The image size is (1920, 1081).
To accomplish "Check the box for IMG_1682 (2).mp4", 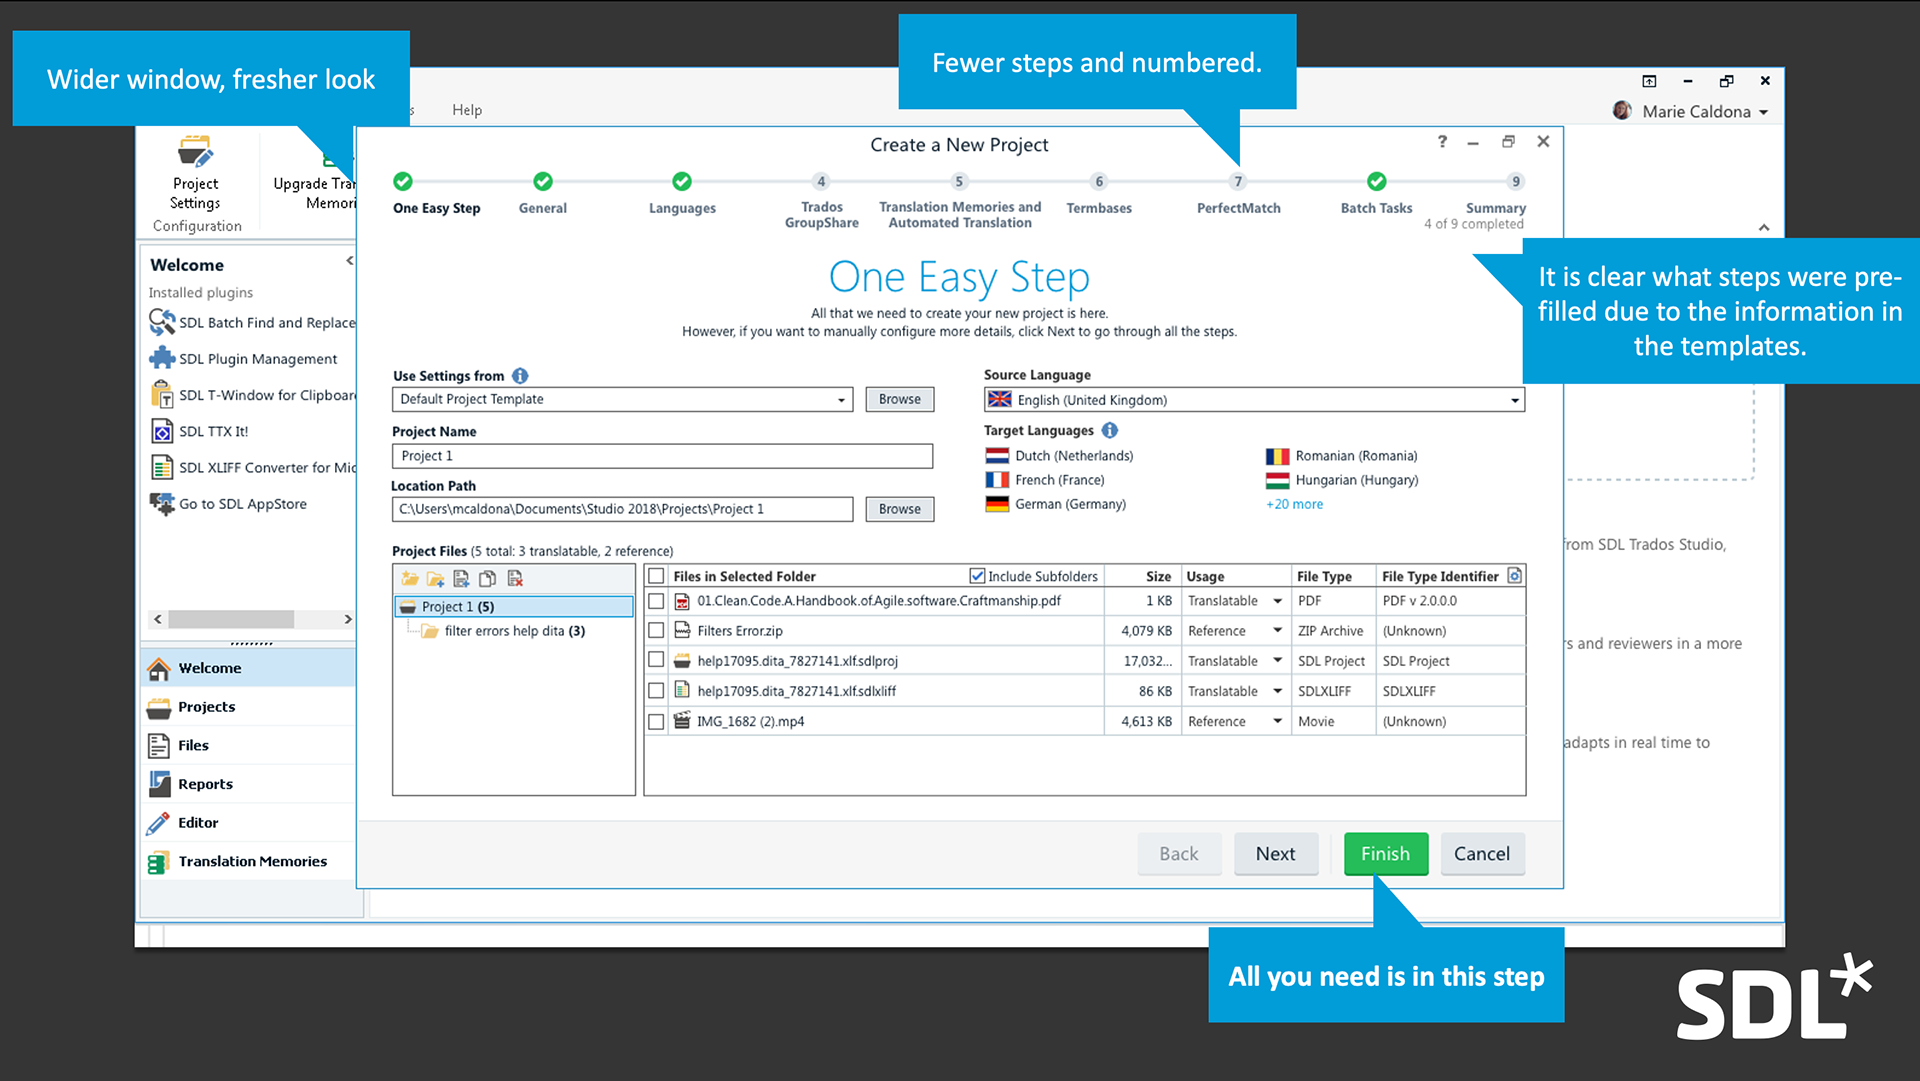I will point(656,721).
